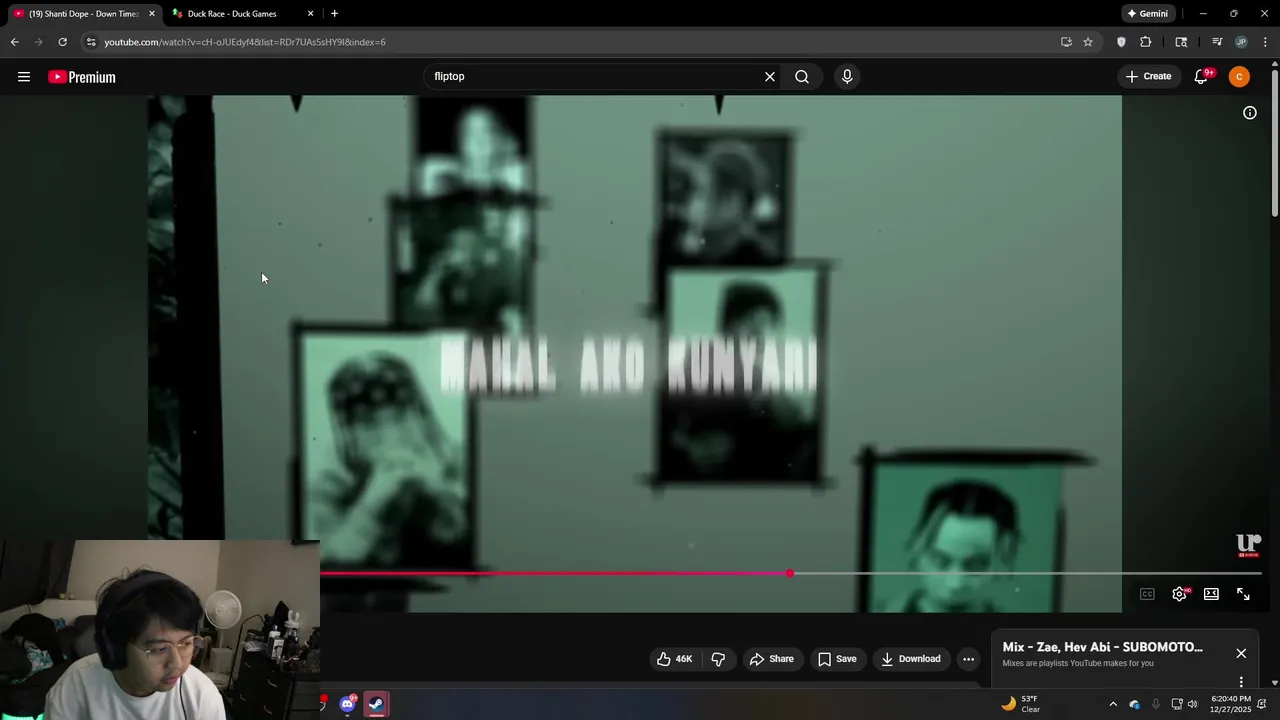The width and height of the screenshot is (1280, 720).
Task: Open the orange account avatar menu
Action: pos(1239,77)
